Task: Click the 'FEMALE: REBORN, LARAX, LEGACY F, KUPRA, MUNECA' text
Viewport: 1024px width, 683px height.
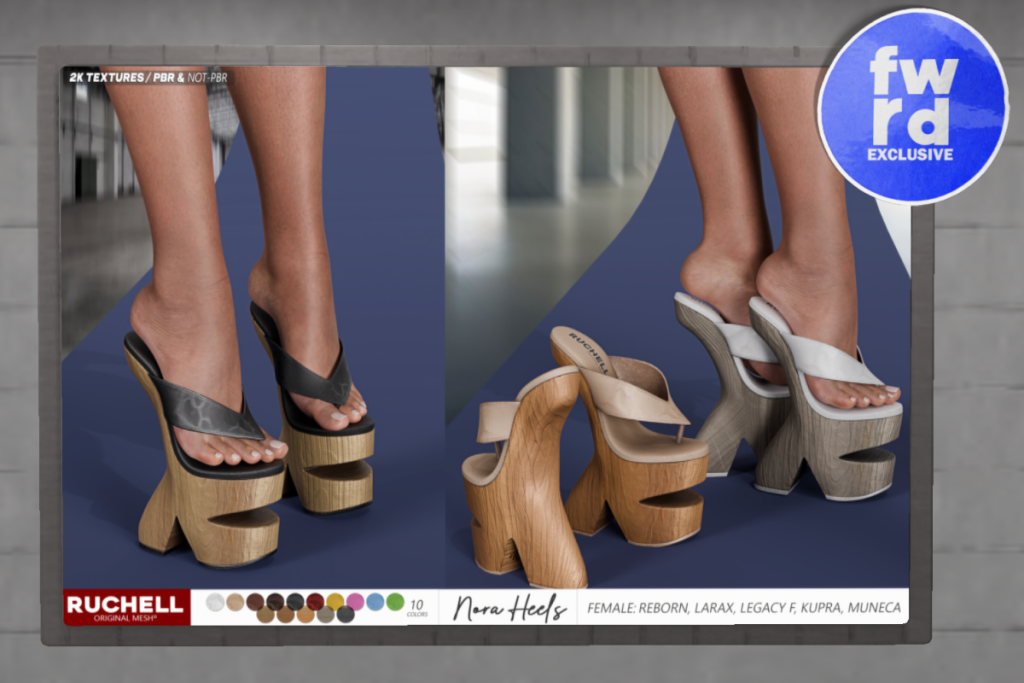Action: click(x=744, y=608)
